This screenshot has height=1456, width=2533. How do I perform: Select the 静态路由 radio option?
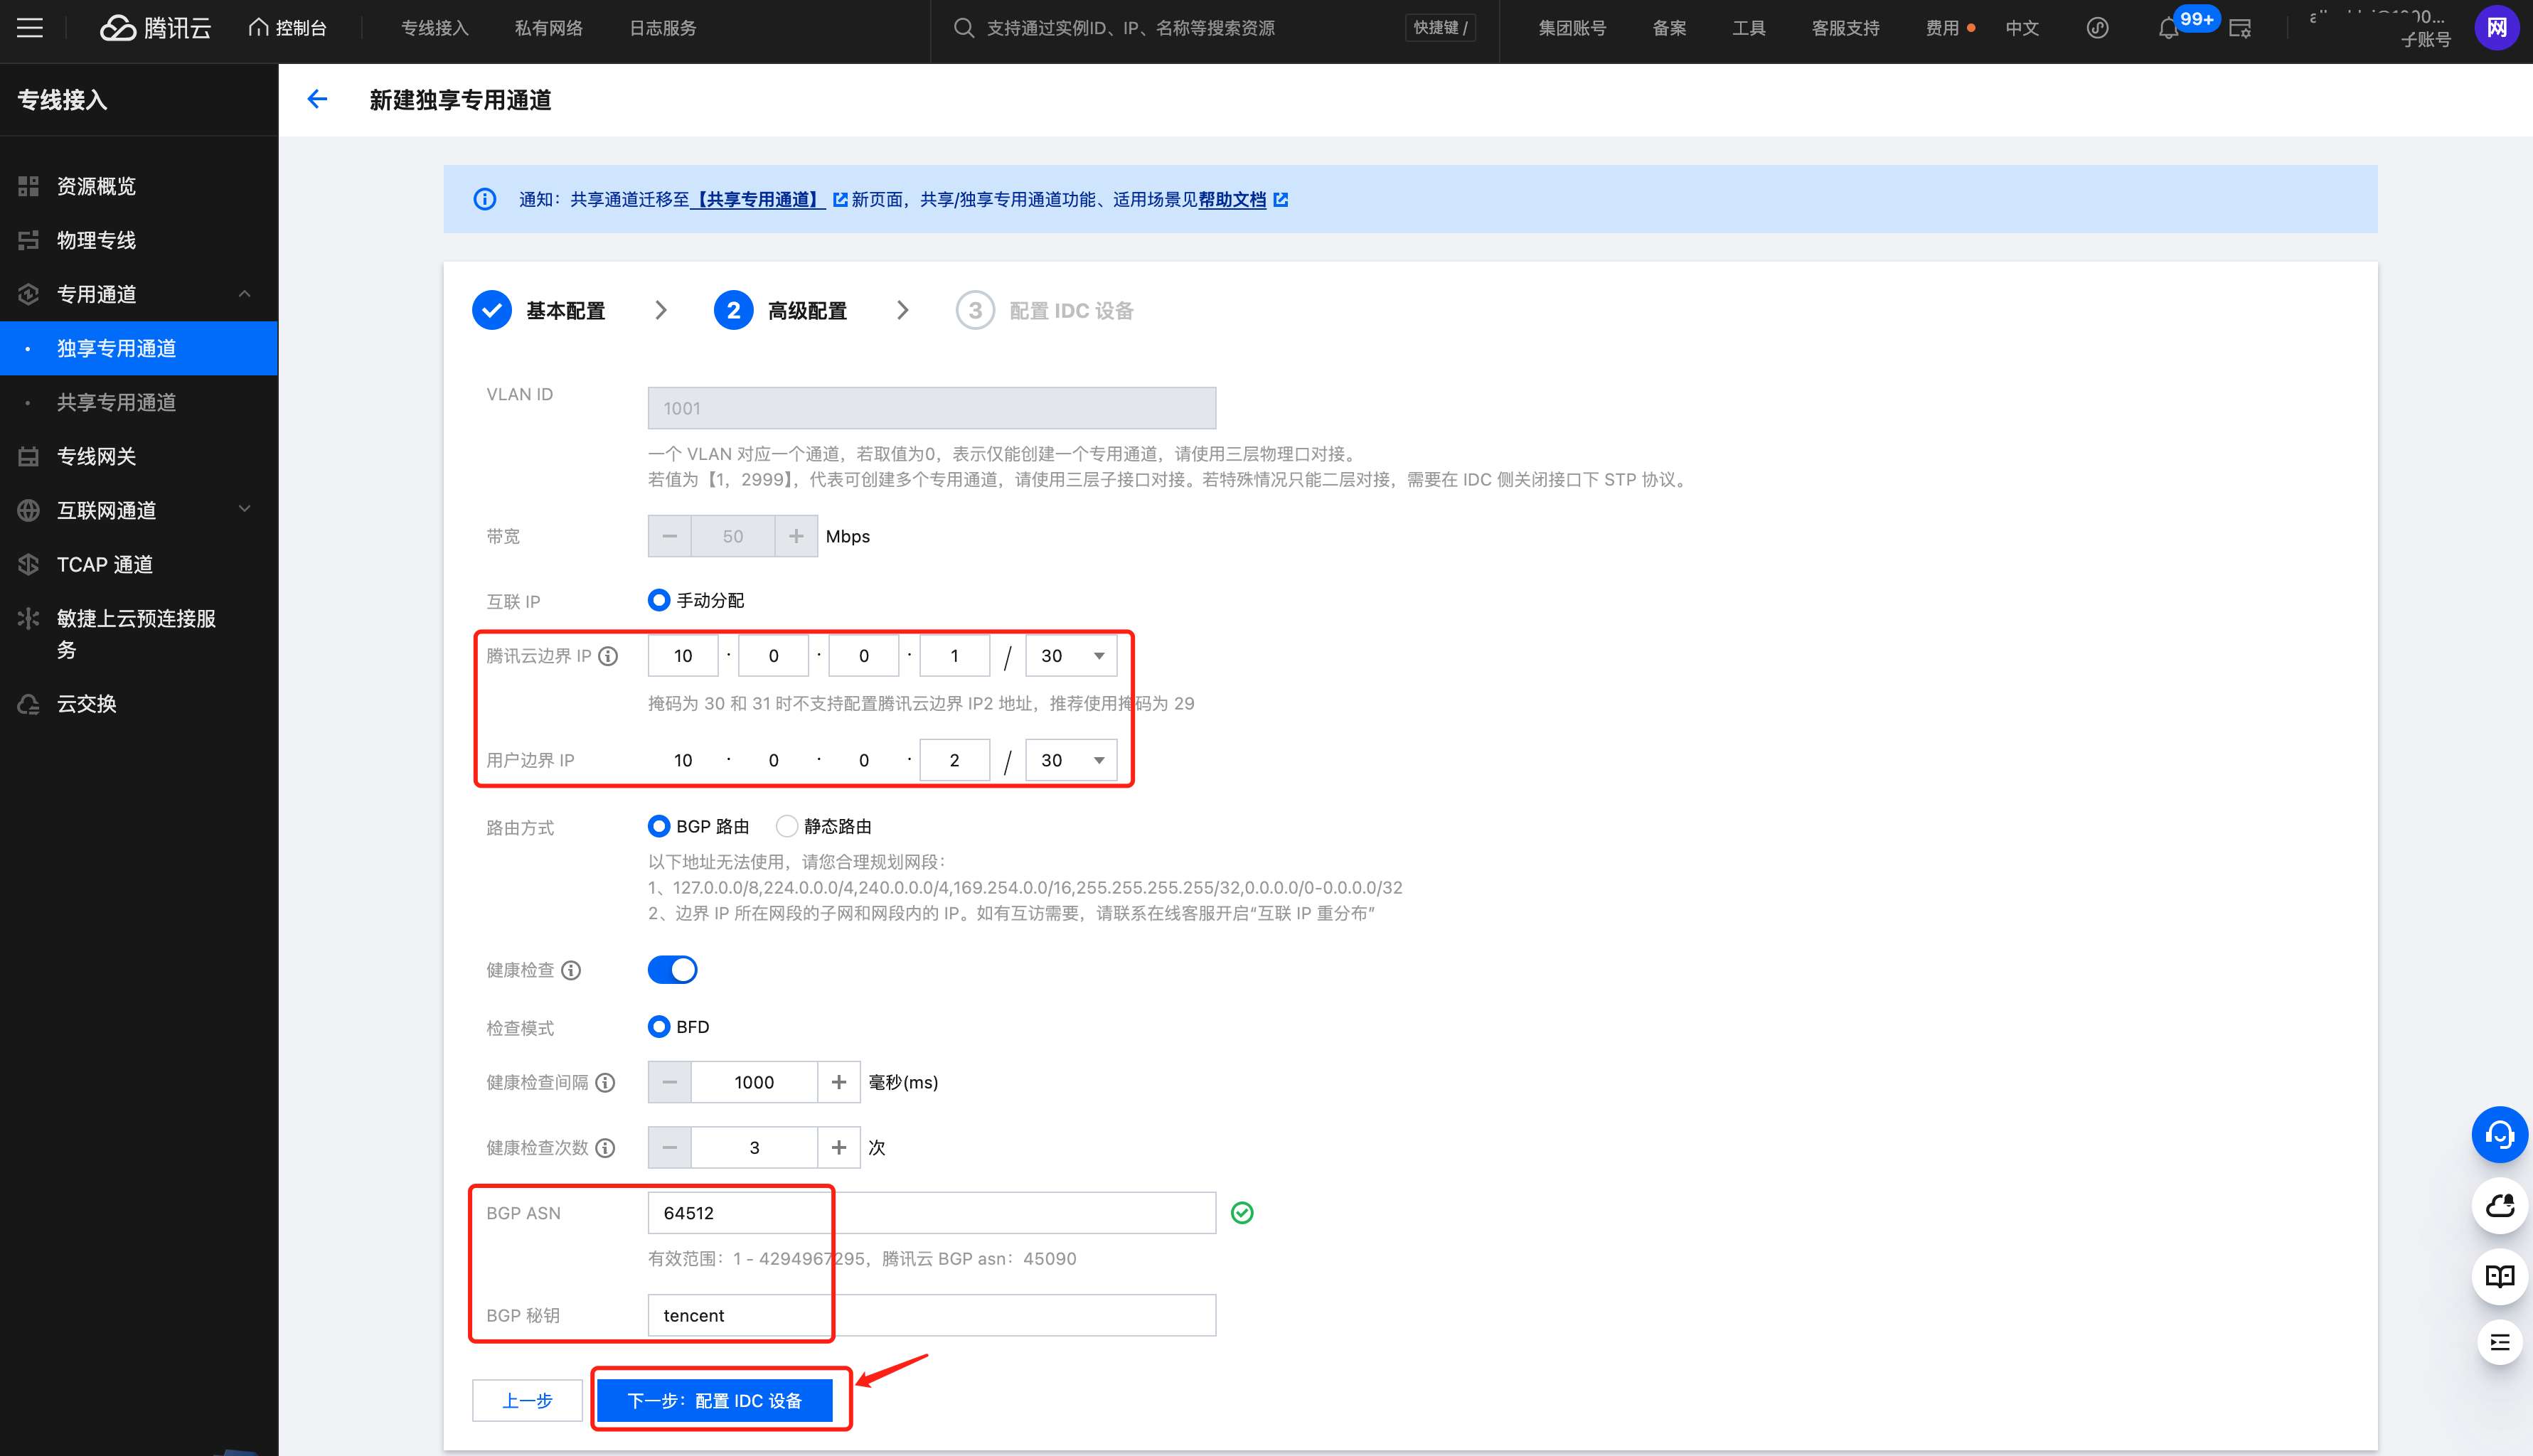coord(787,827)
